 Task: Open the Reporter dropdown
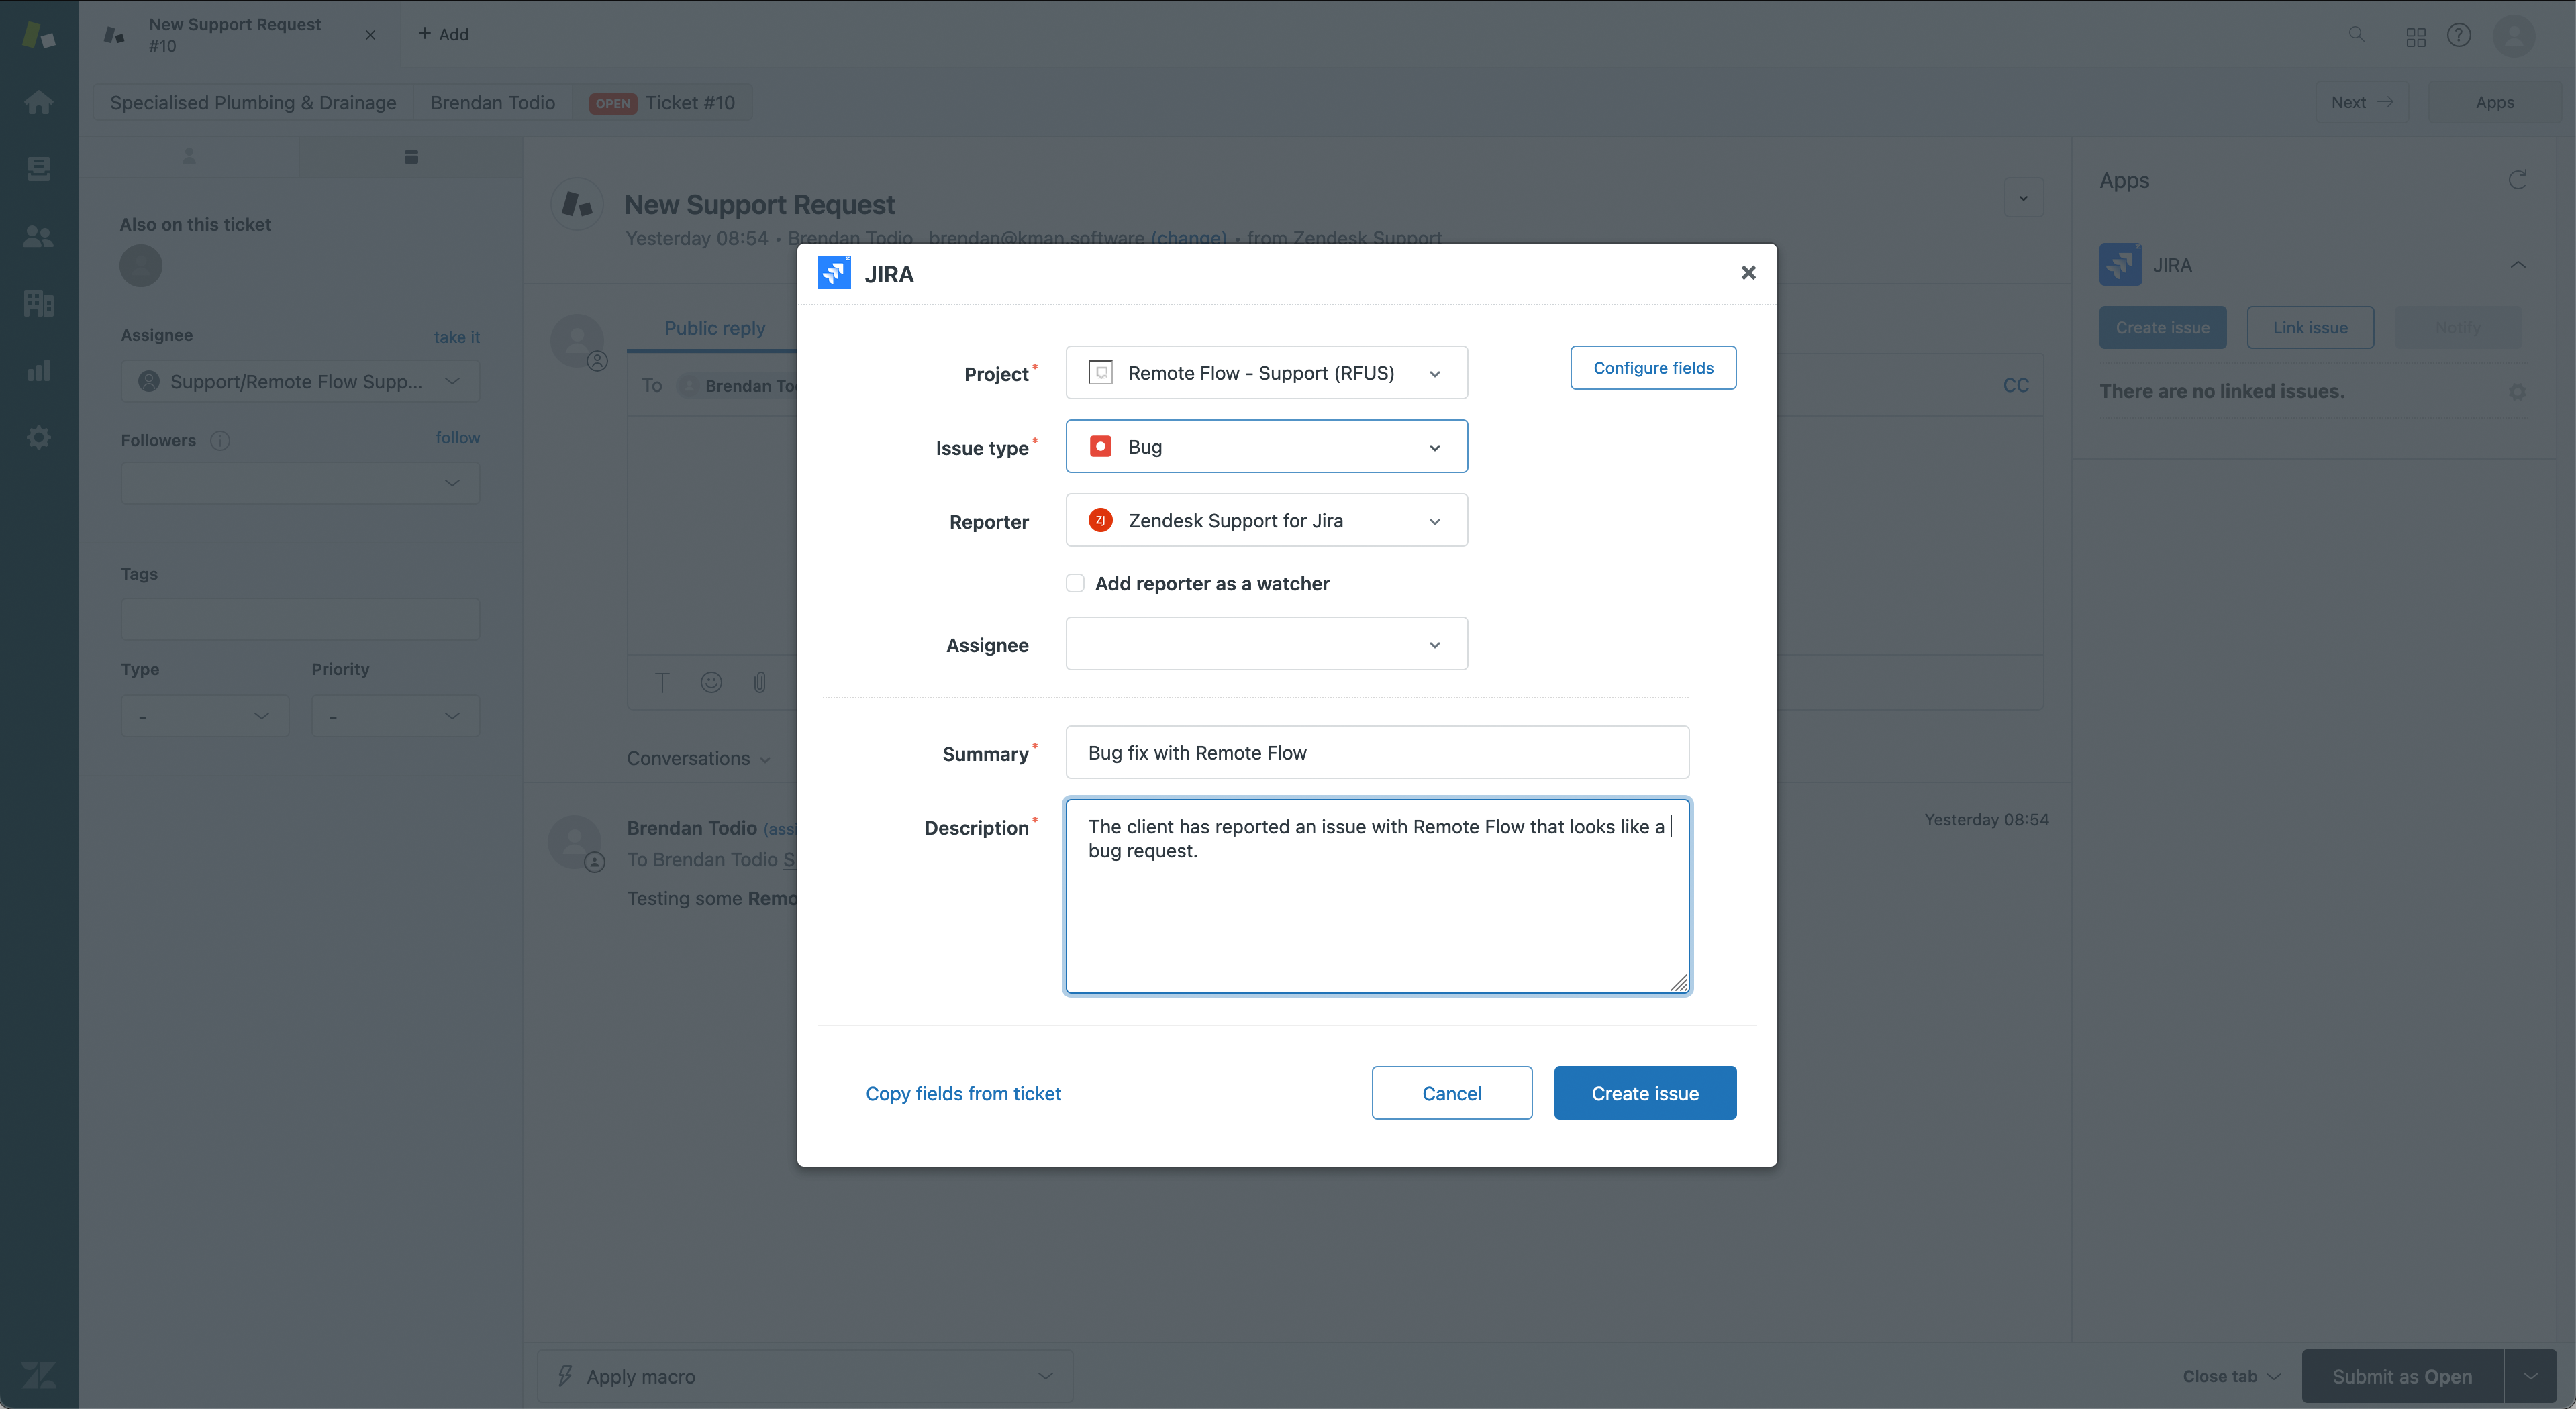1266,521
